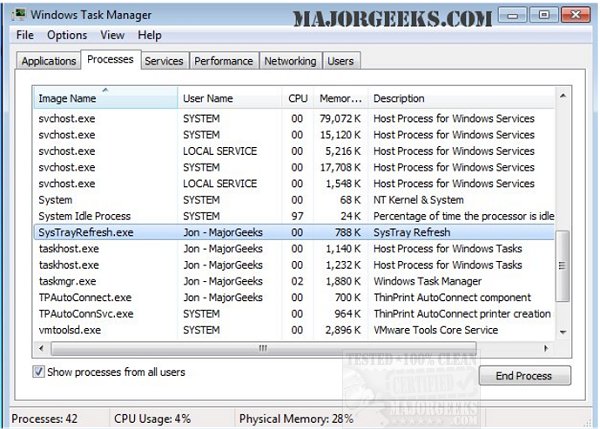Click the CPU value 97 cell
The image size is (600, 429).
click(297, 216)
